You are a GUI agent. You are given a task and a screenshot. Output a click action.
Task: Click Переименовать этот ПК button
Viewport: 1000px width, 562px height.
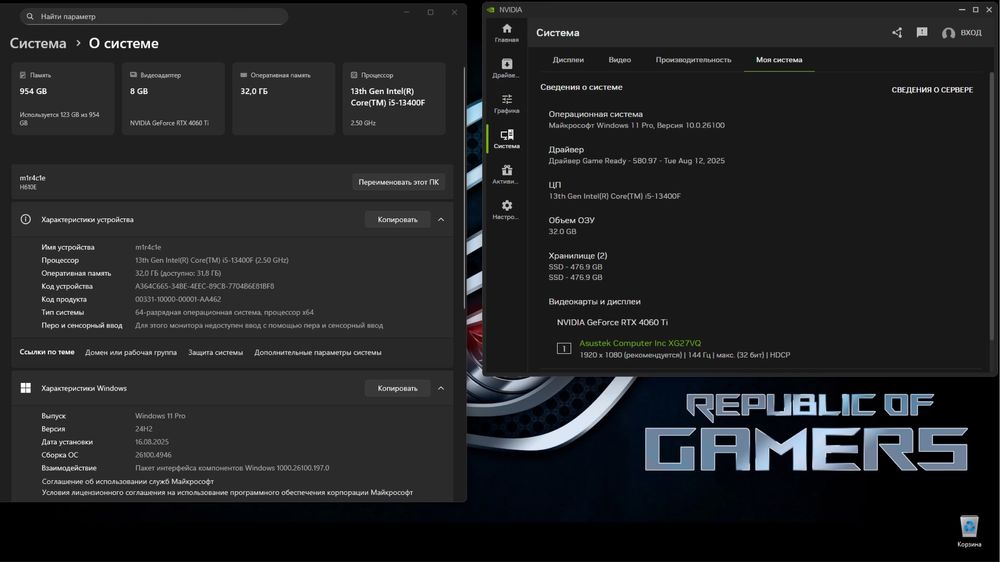tap(399, 182)
